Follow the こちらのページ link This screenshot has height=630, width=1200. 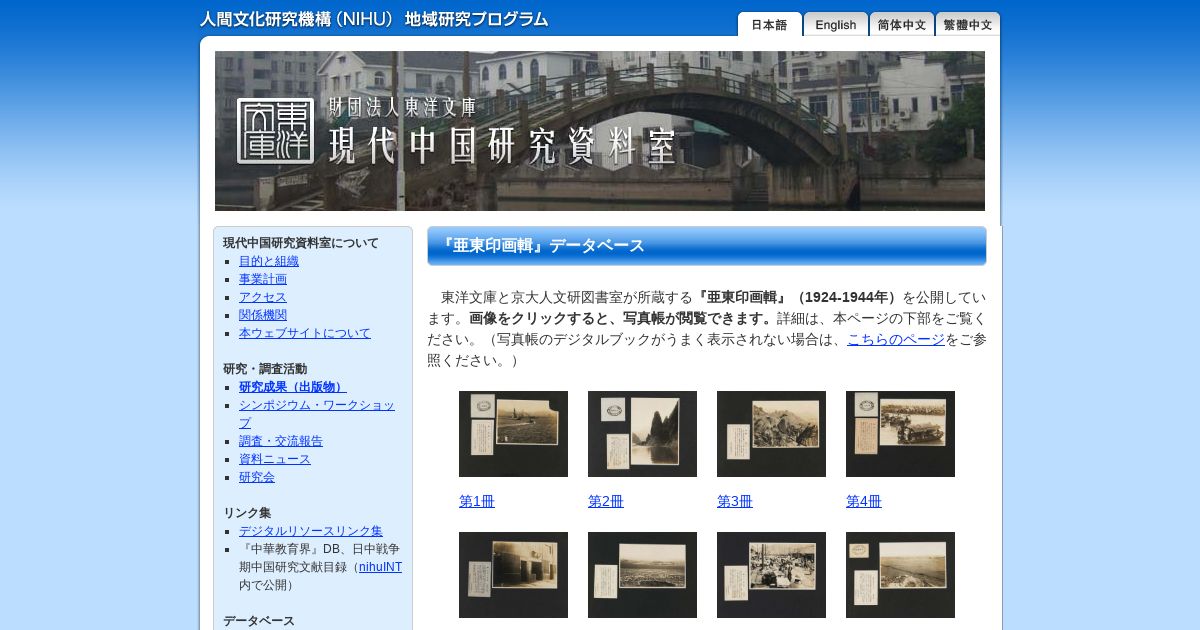click(896, 339)
